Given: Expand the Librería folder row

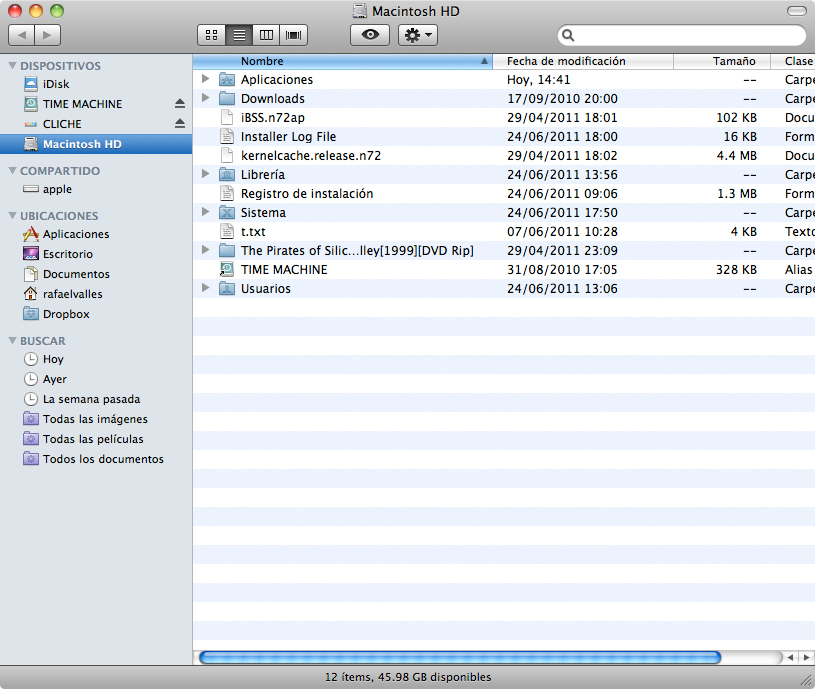Looking at the screenshot, I should (205, 174).
